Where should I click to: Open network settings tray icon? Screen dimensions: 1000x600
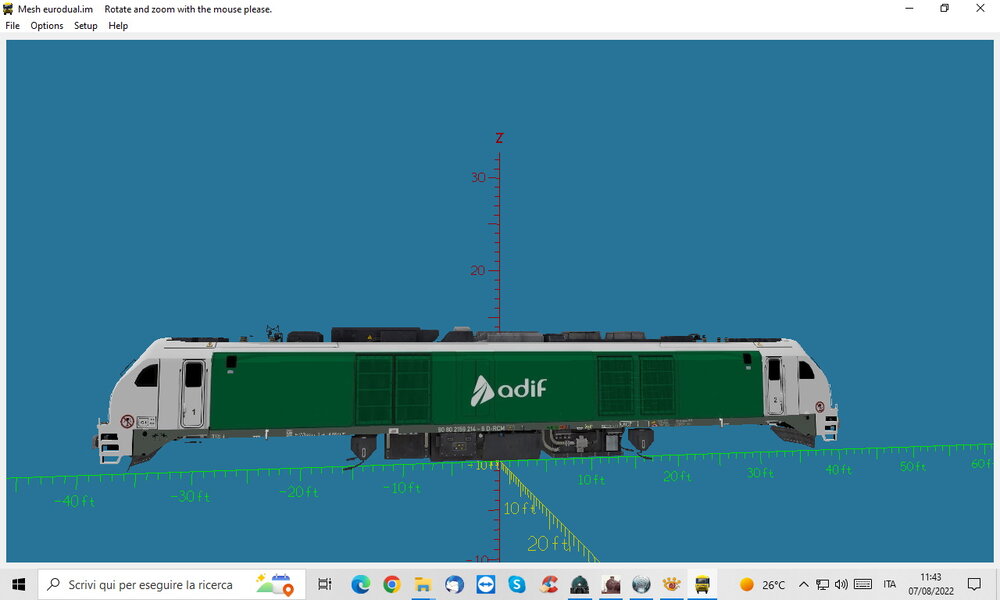click(x=823, y=584)
